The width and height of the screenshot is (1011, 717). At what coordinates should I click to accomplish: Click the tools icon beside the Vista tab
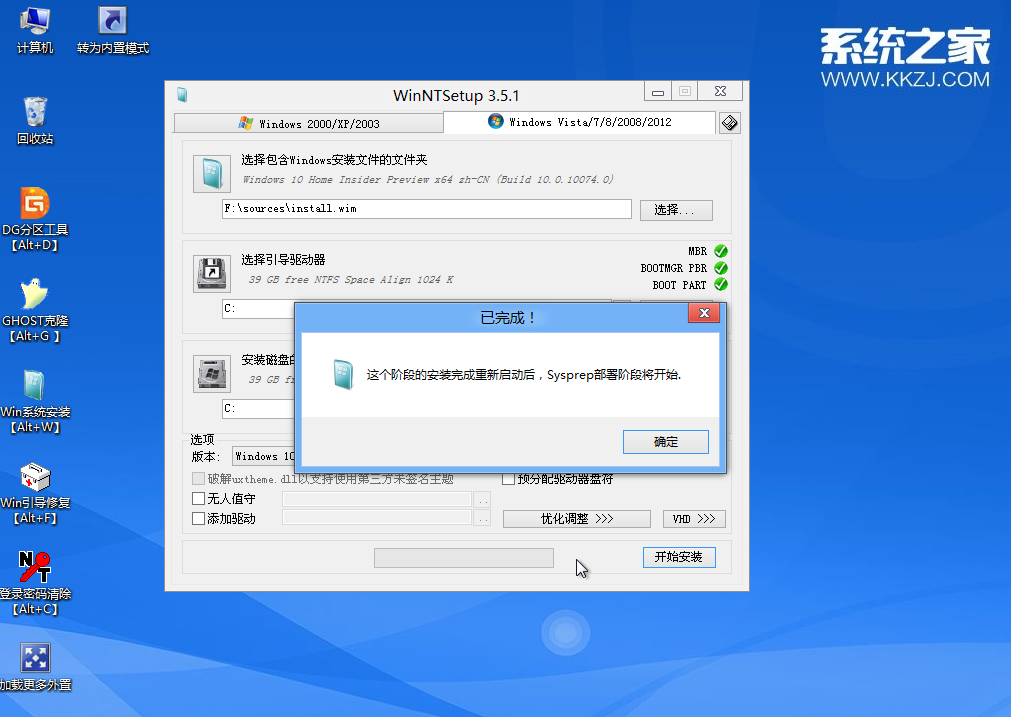point(729,123)
